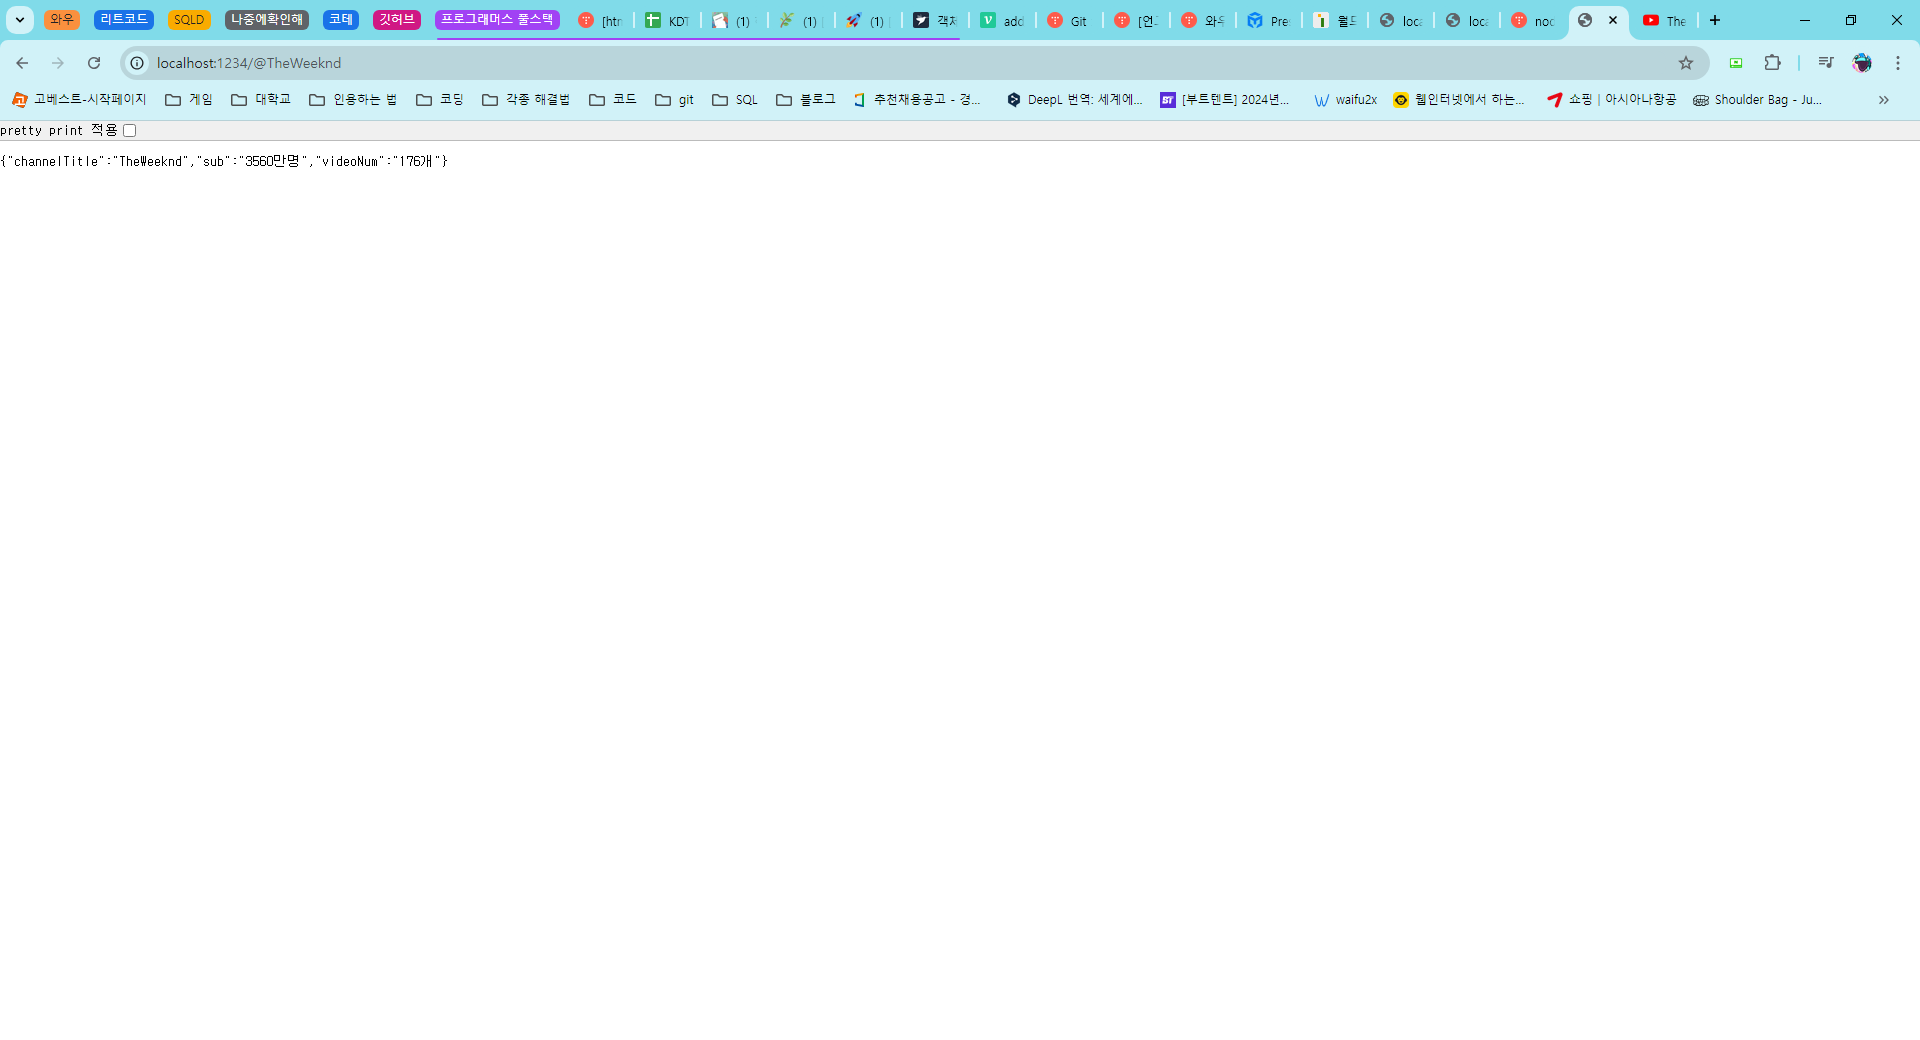Click the JSON response text with channelTitle
1920x1040 pixels.
click(x=224, y=161)
